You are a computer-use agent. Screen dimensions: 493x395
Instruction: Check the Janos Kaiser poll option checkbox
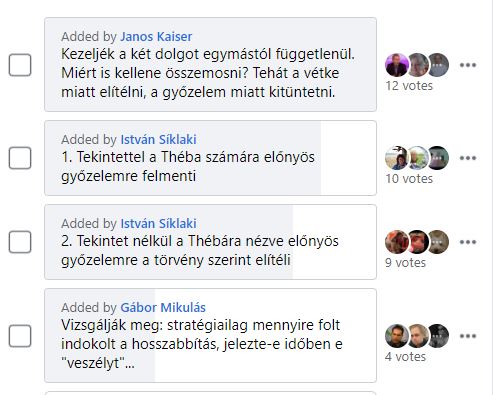click(x=20, y=65)
